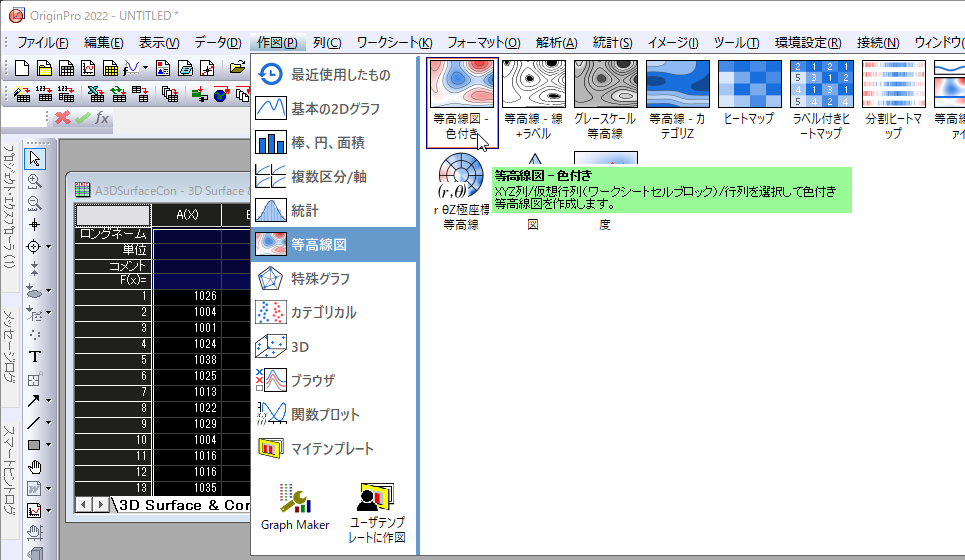Click the New Function plot icon

click(x=131, y=68)
